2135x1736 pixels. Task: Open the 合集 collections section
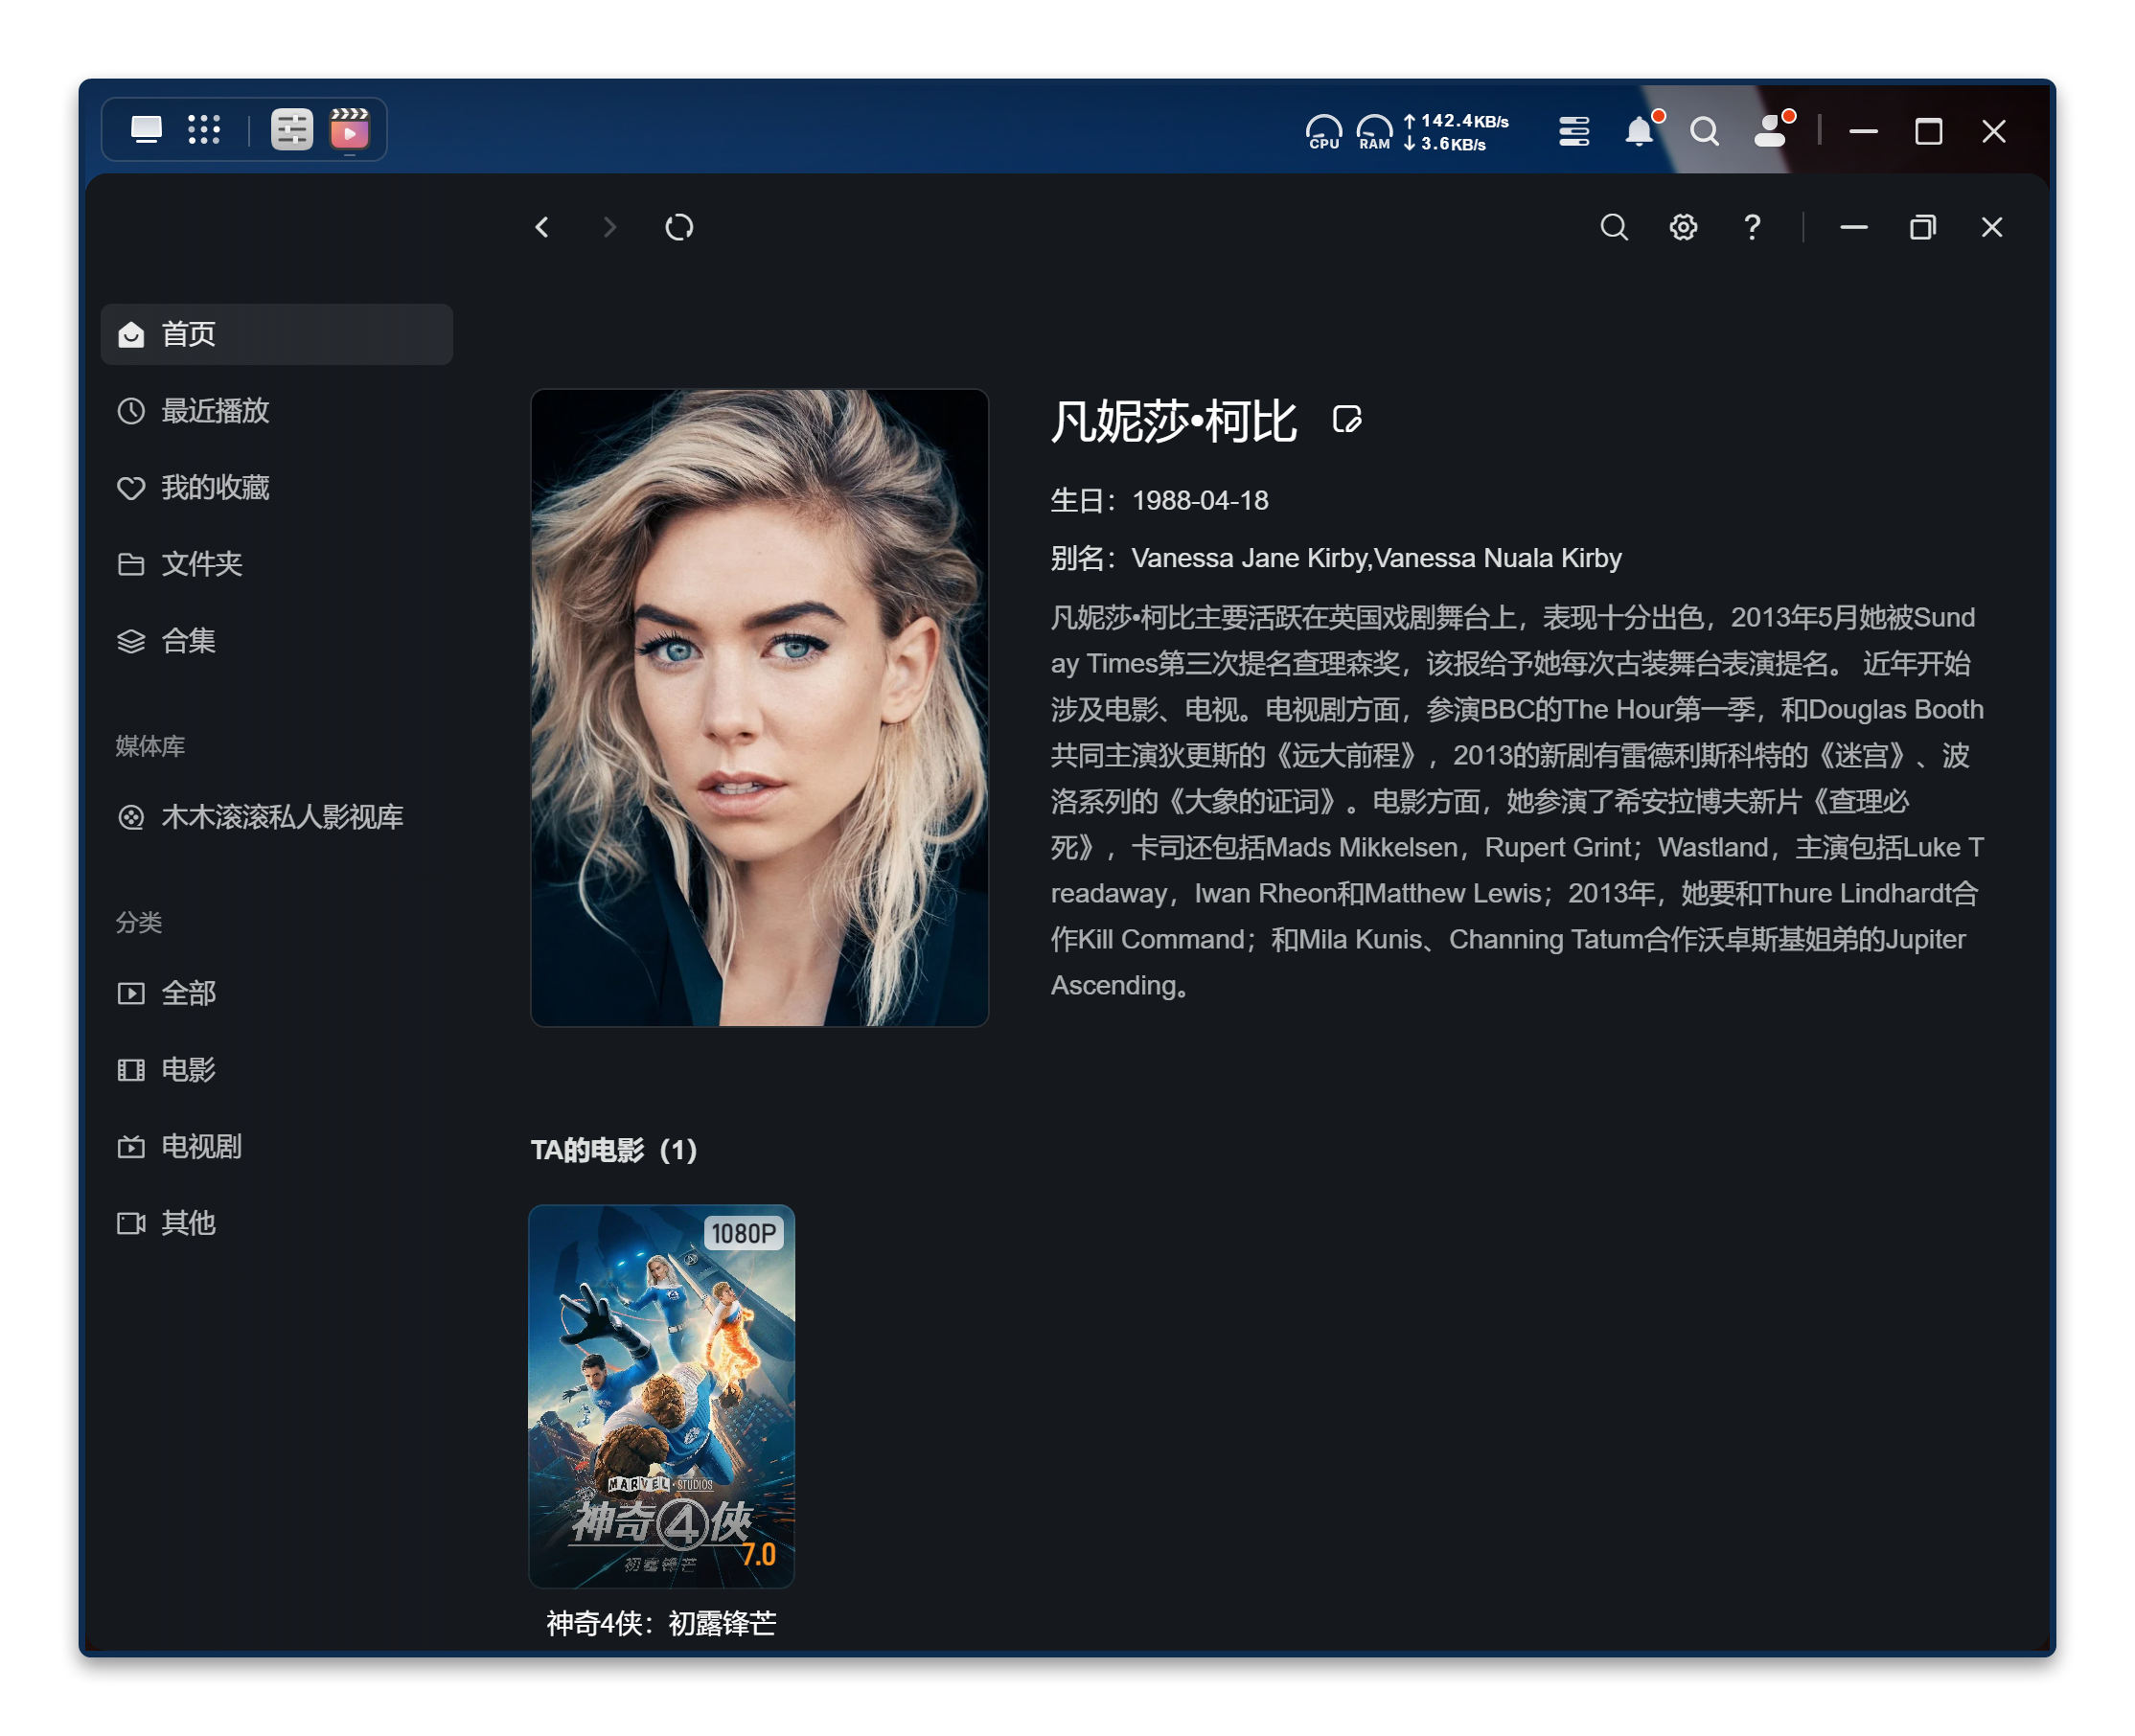point(188,641)
